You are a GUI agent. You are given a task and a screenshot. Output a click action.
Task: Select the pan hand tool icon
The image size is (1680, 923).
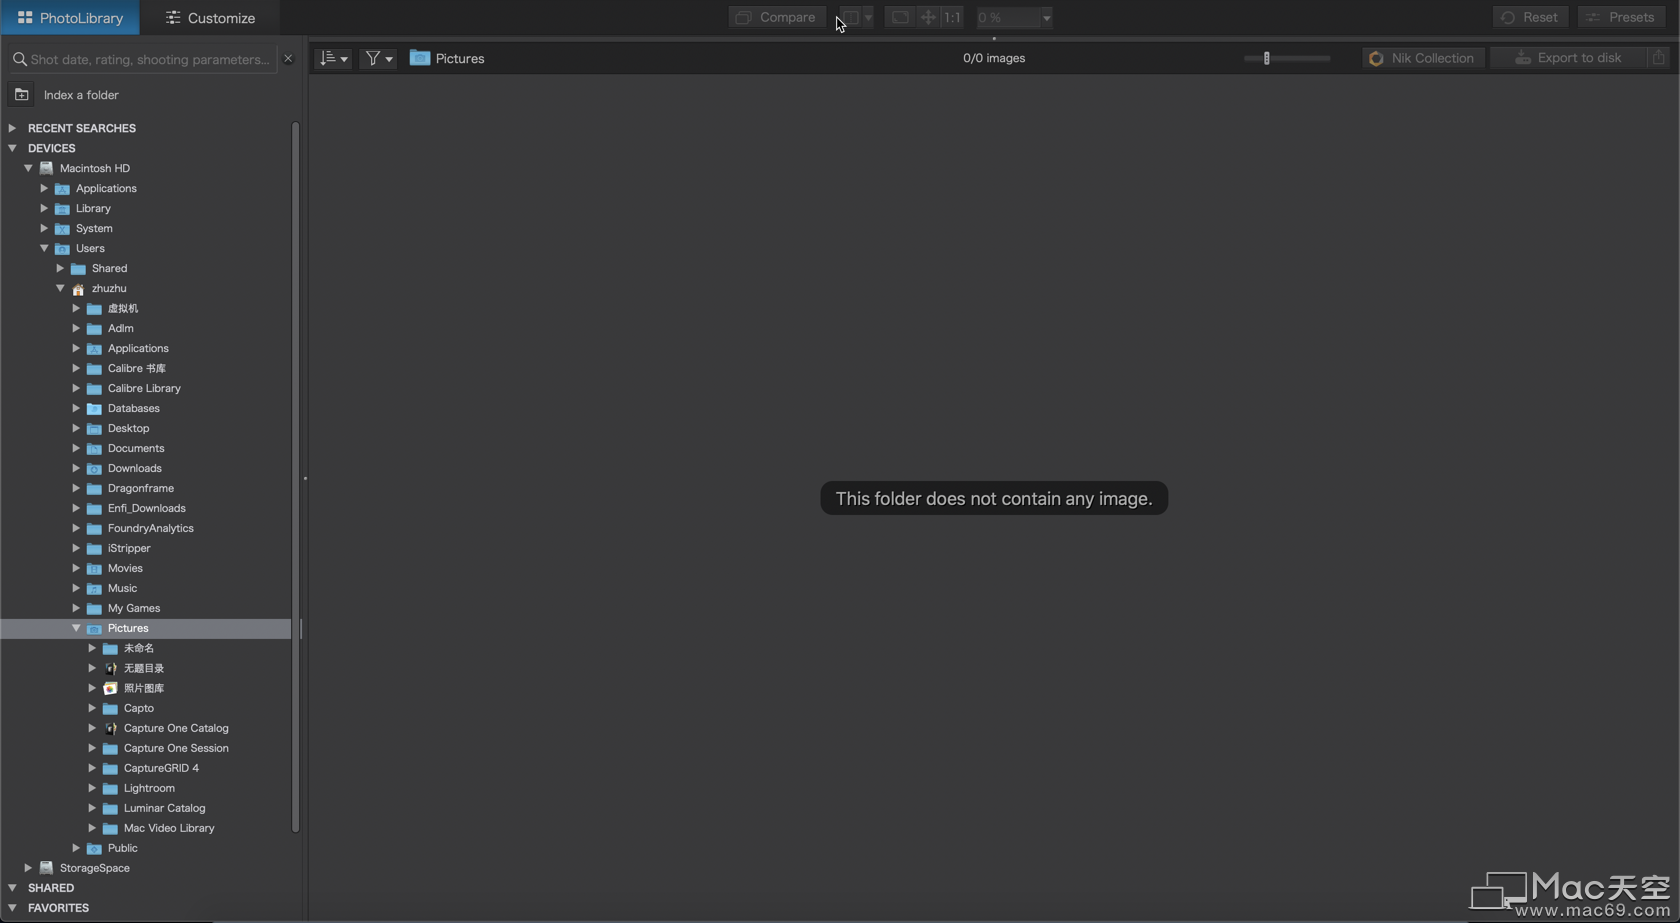click(928, 17)
